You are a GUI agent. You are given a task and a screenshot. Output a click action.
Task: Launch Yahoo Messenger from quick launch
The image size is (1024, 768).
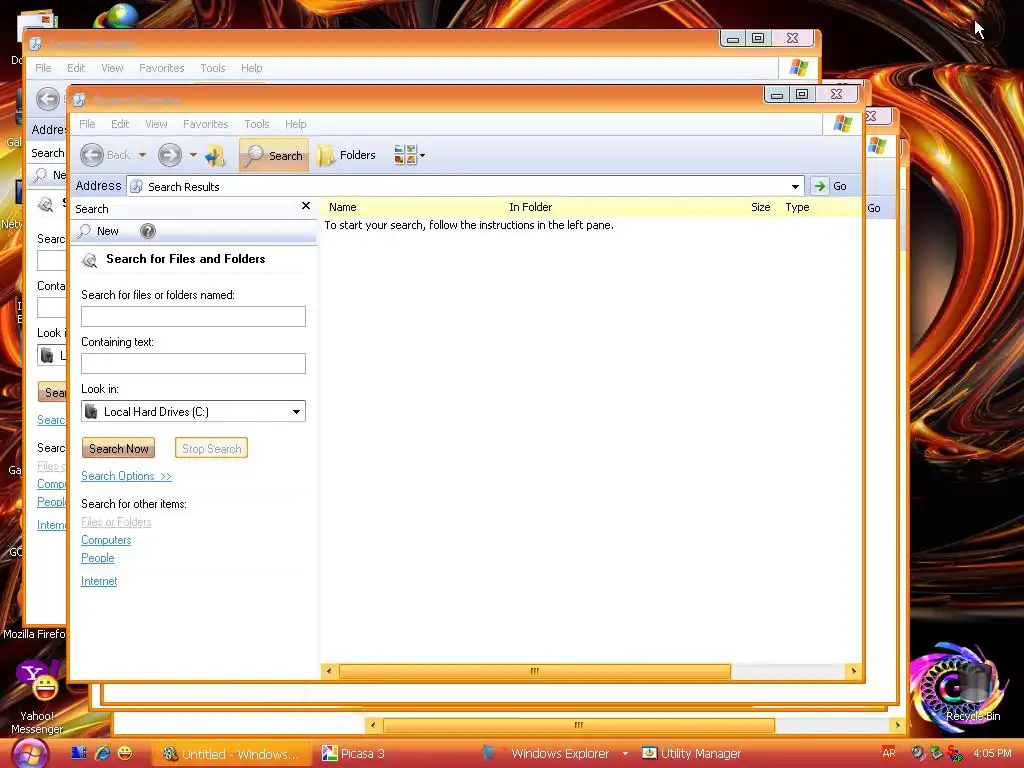tap(125, 753)
